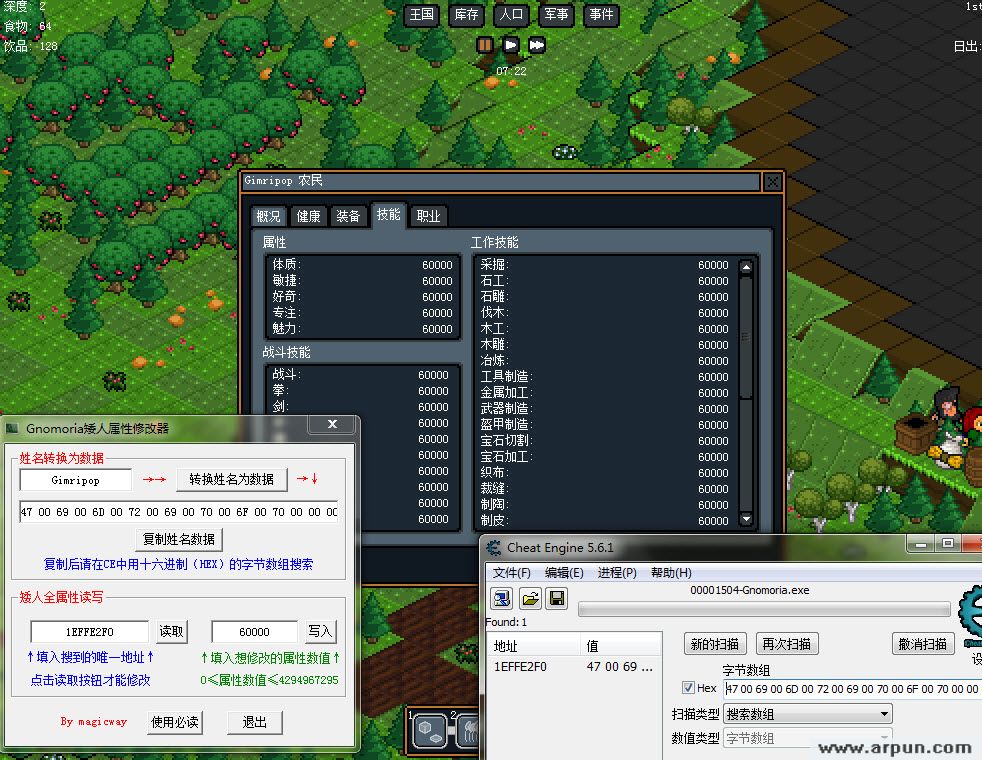This screenshot has height=760, width=982.
Task: Click the 复制姓名数据 button
Action: [x=179, y=539]
